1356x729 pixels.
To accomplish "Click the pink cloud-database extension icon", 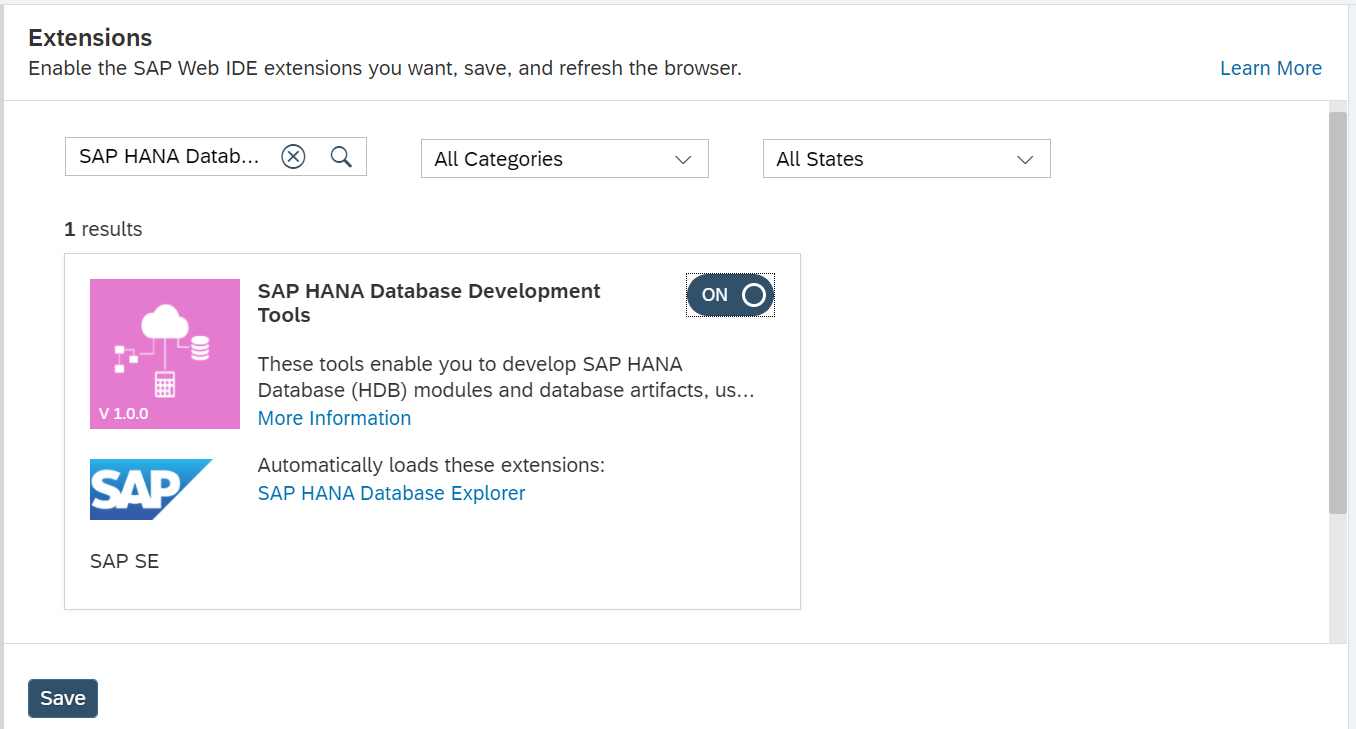I will (x=164, y=354).
